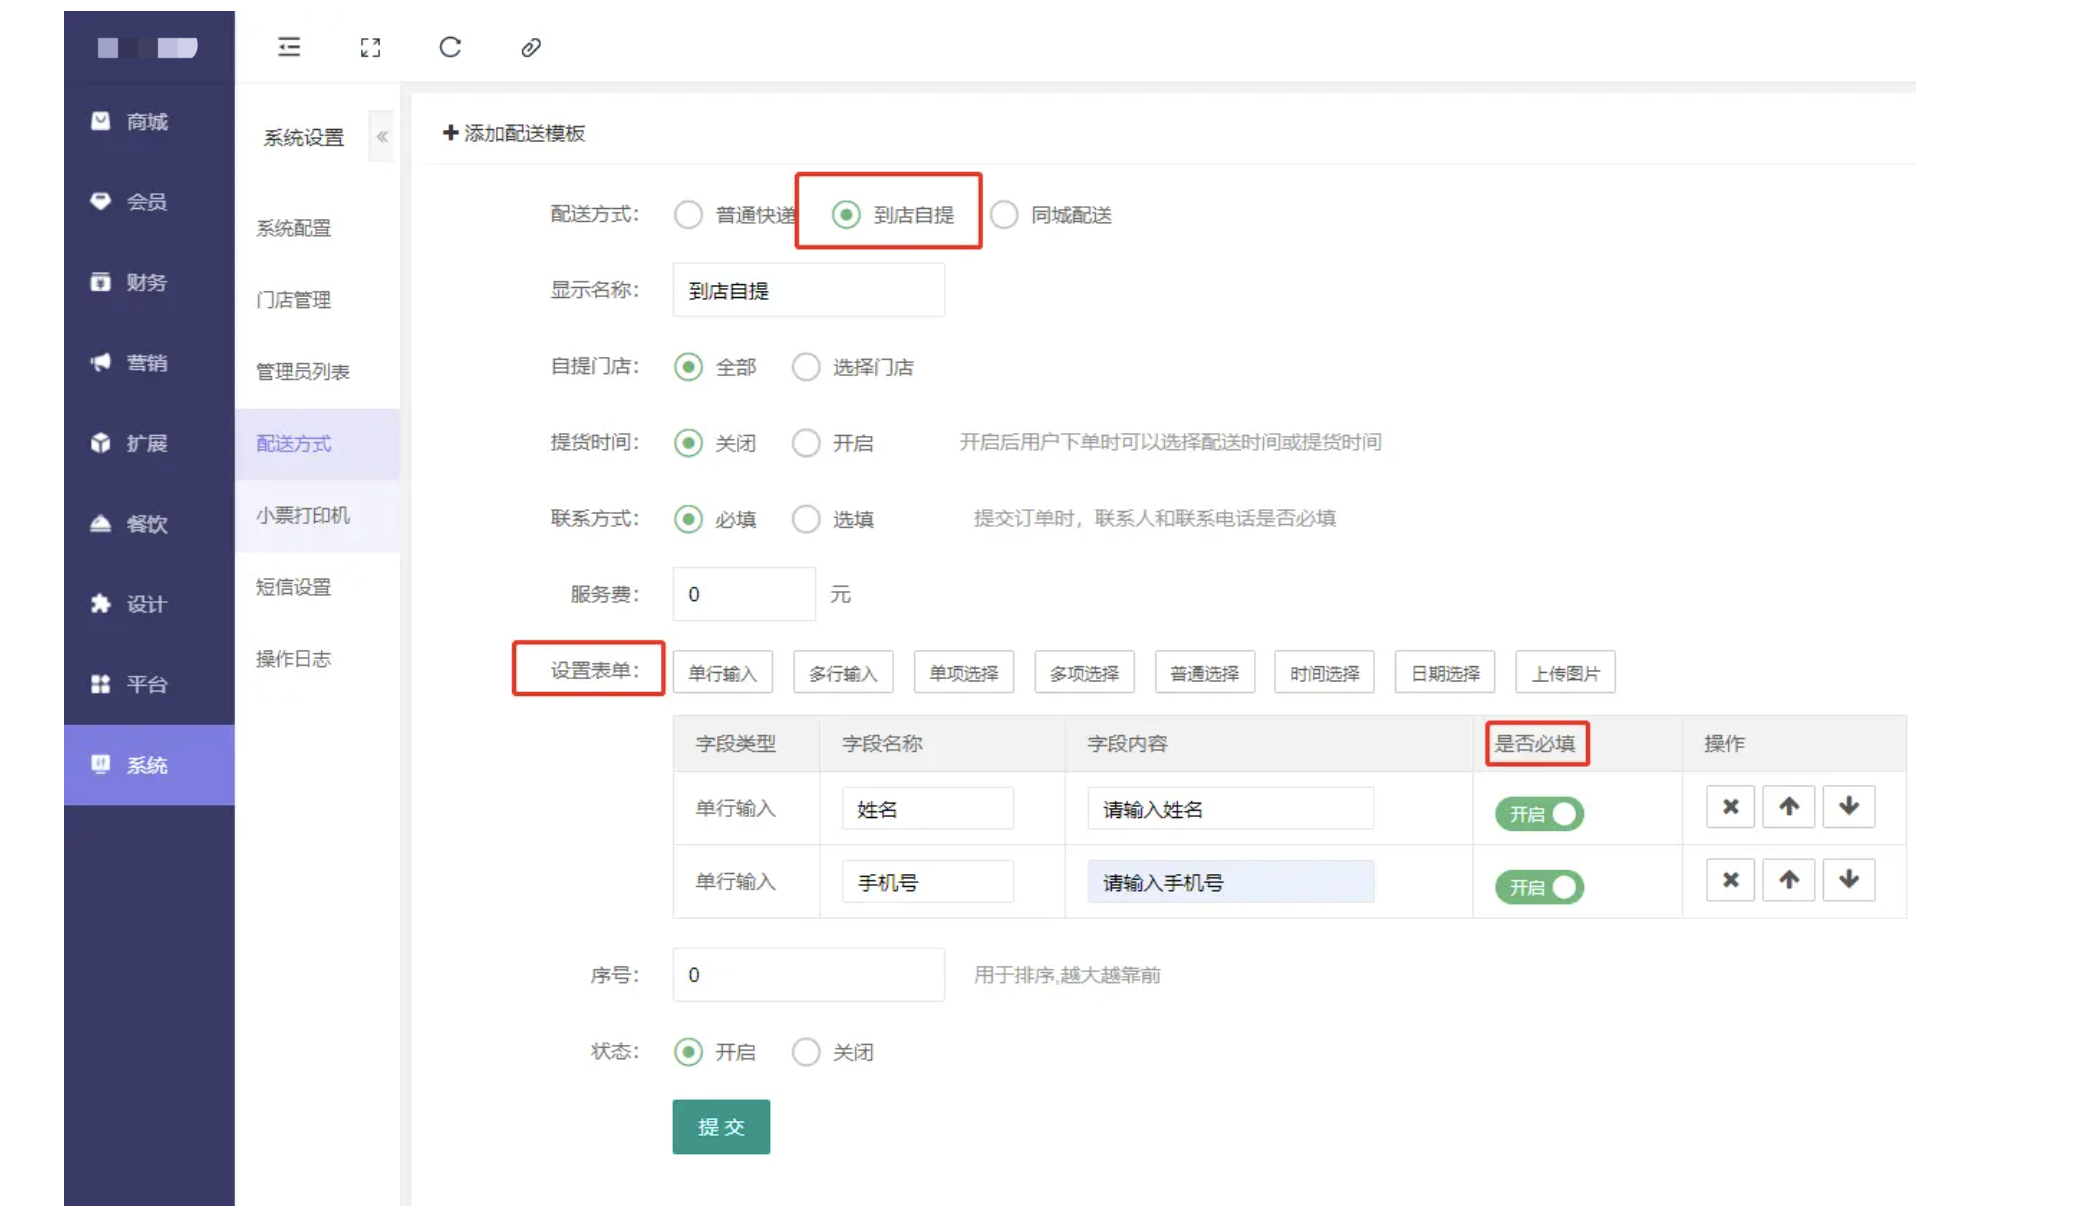Edit the 手机号 field name input
Image resolution: width=2074 pixels, height=1224 pixels.
[x=927, y=882]
